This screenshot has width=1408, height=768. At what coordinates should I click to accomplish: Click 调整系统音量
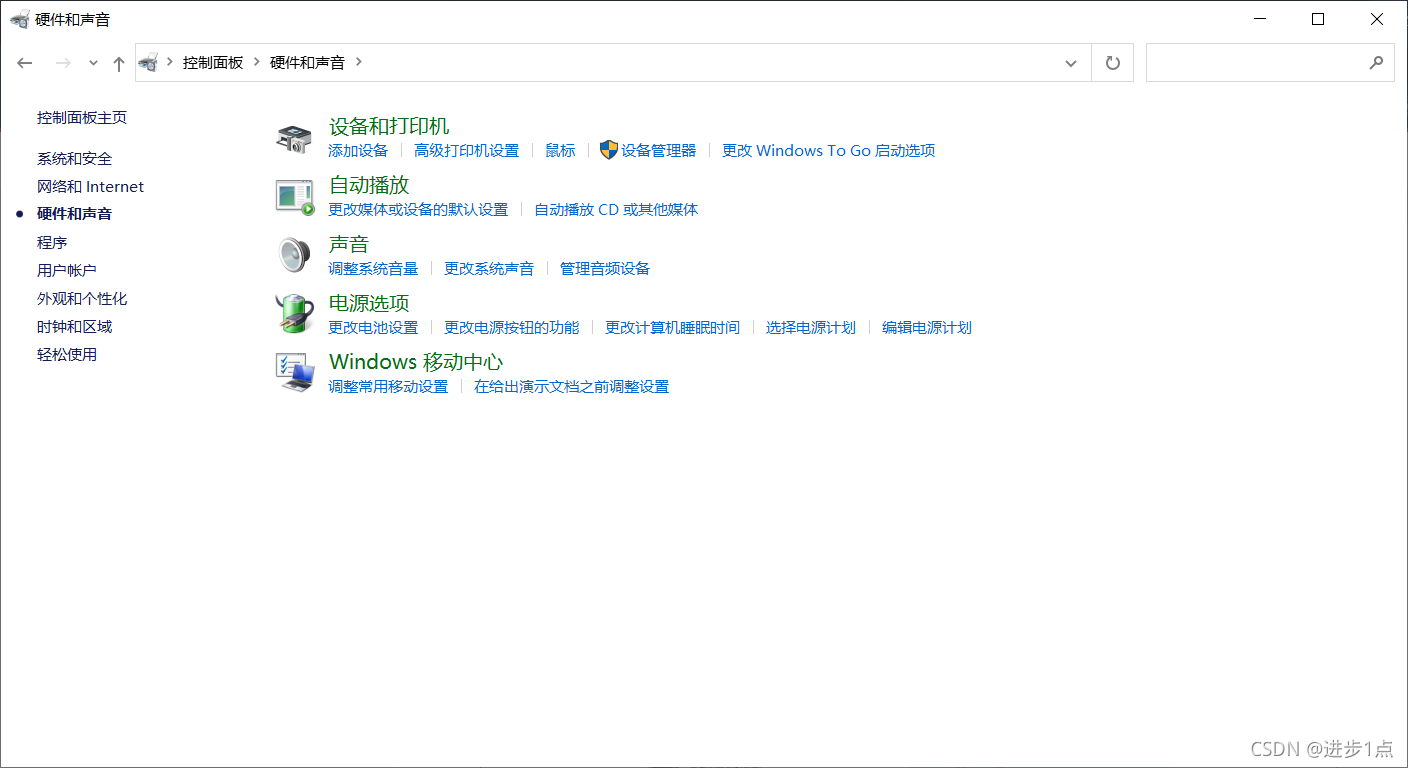click(373, 268)
